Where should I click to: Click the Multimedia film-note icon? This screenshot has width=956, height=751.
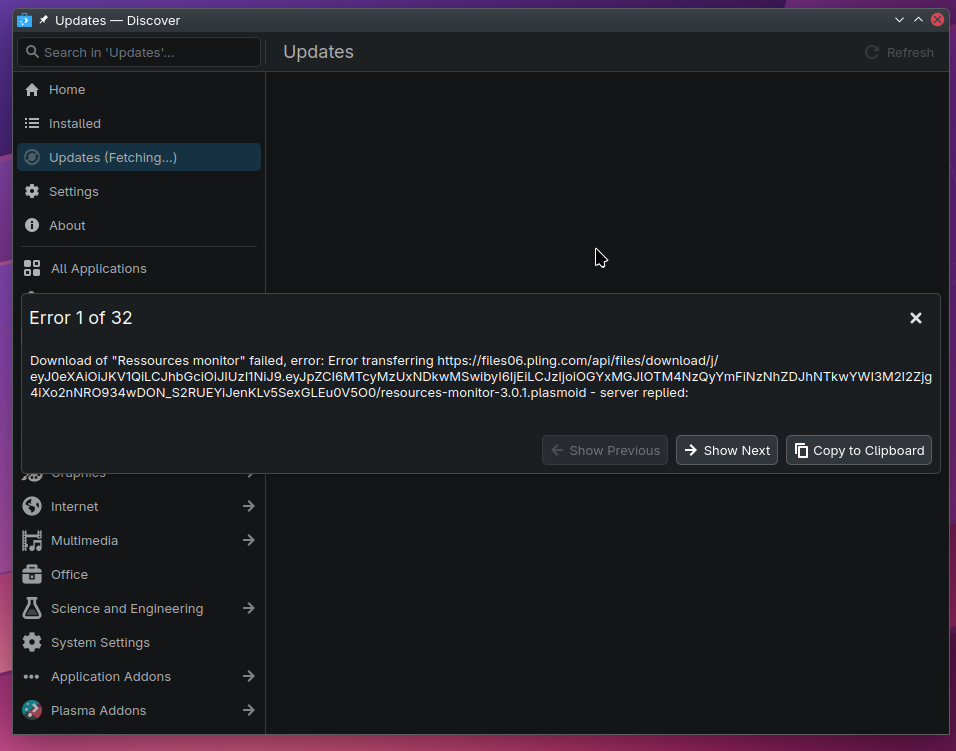(32, 540)
